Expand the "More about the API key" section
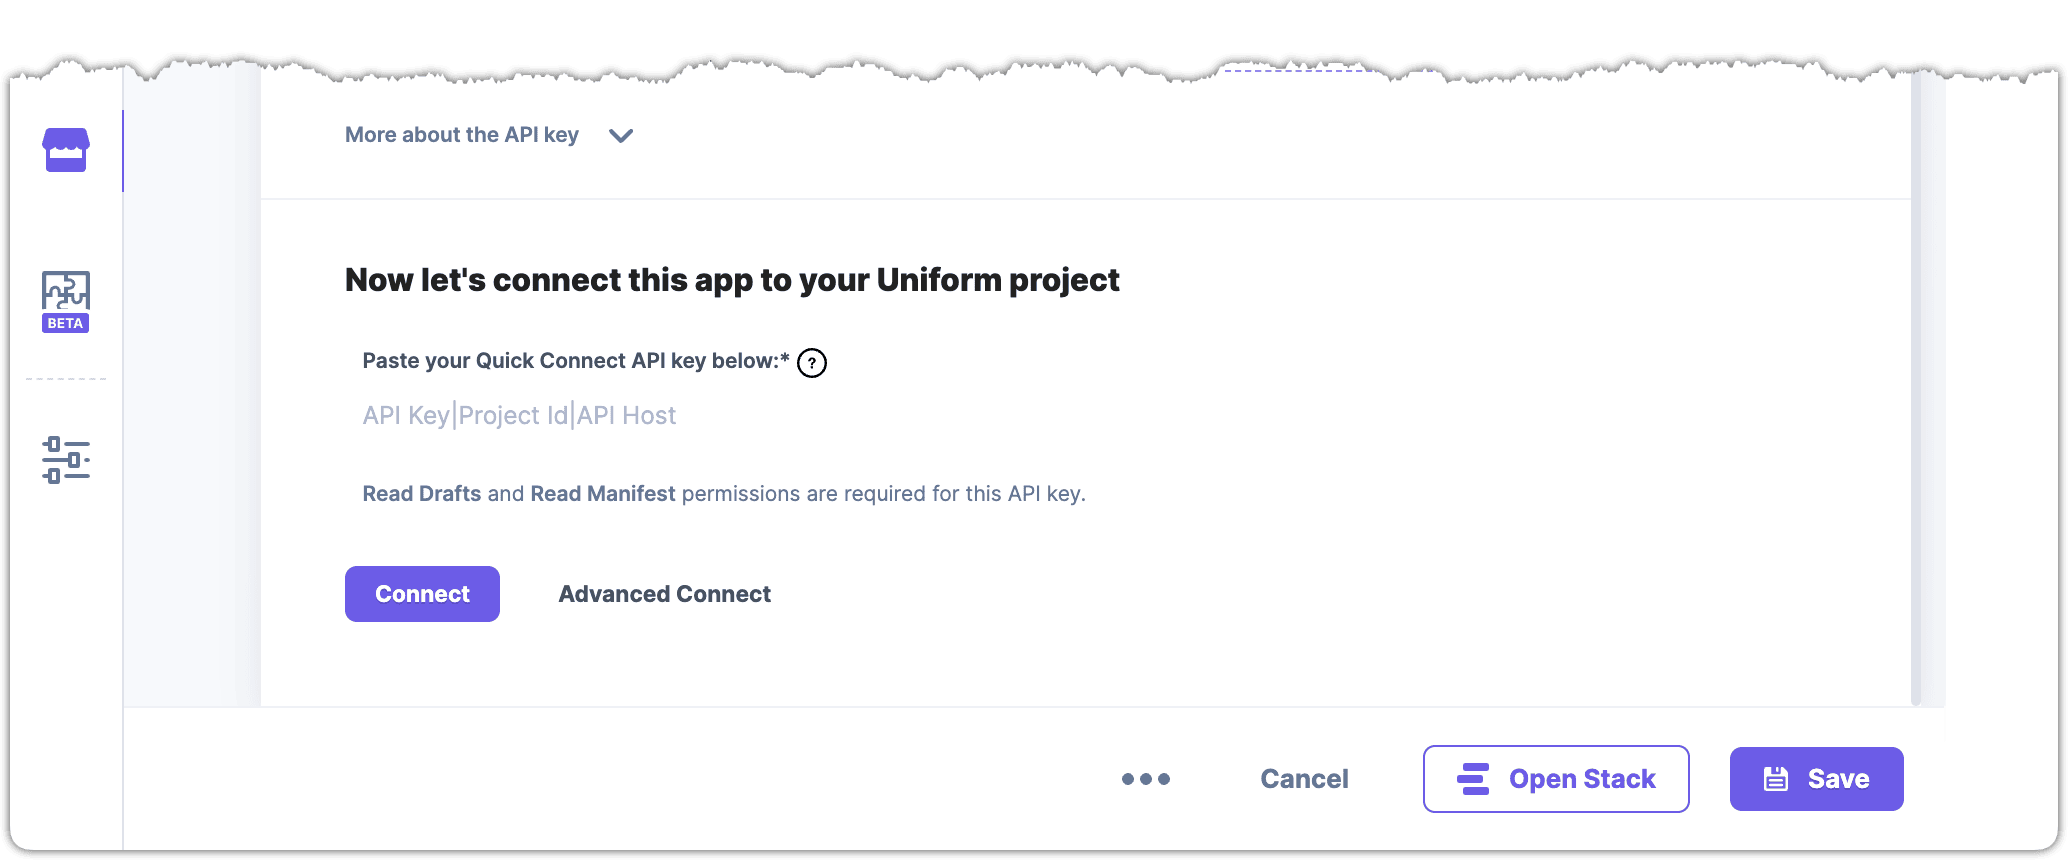 tap(462, 135)
